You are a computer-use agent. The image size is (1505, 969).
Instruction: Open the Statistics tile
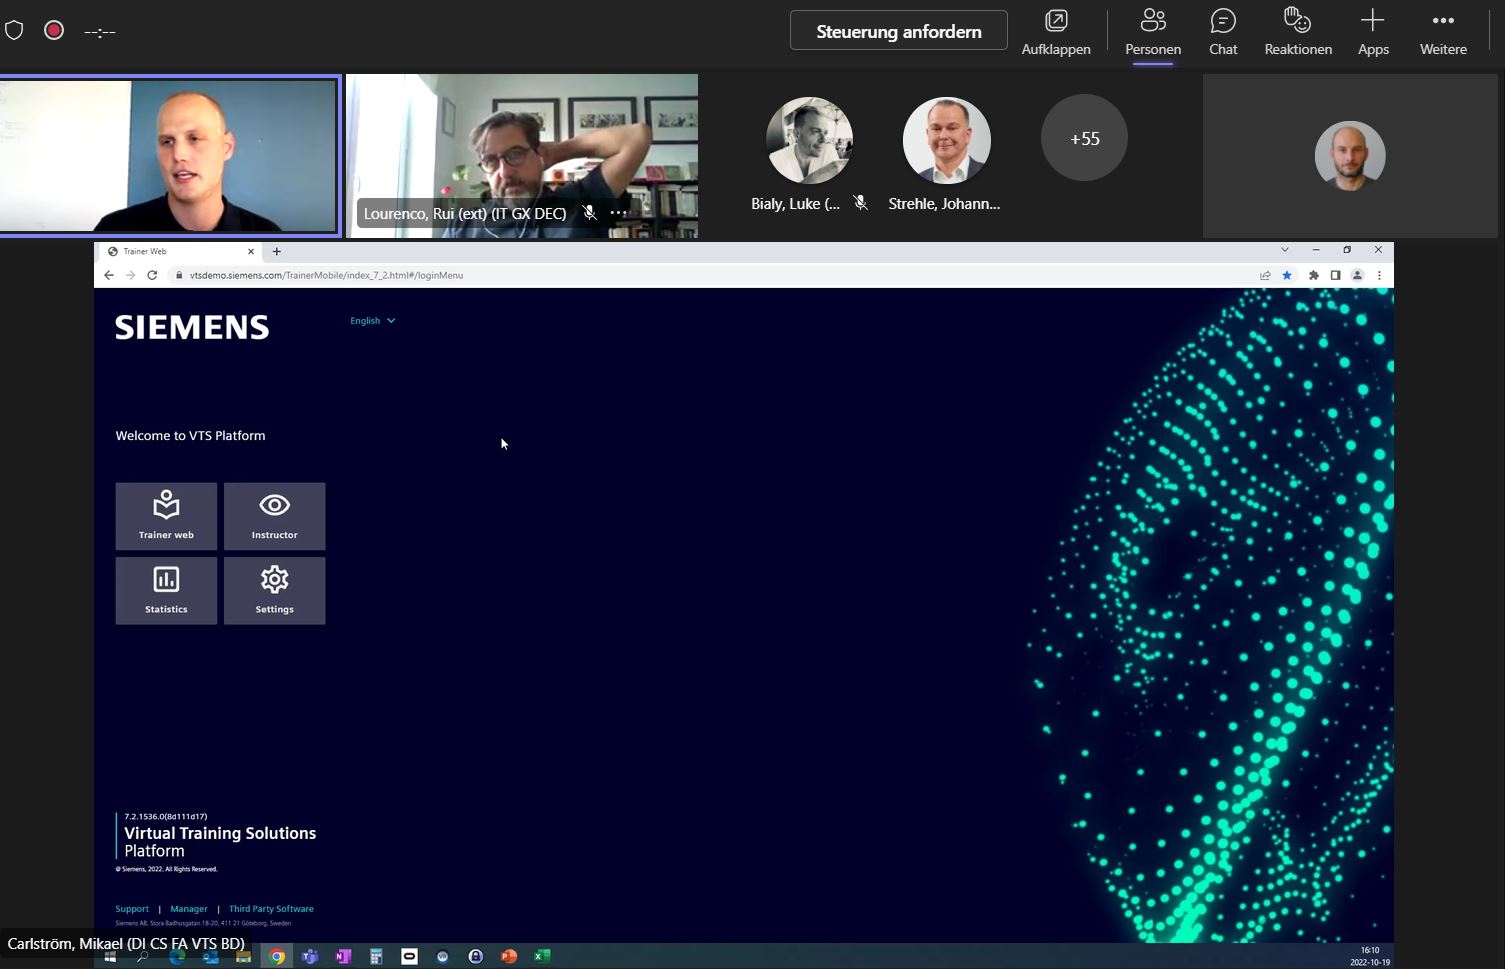(x=166, y=590)
